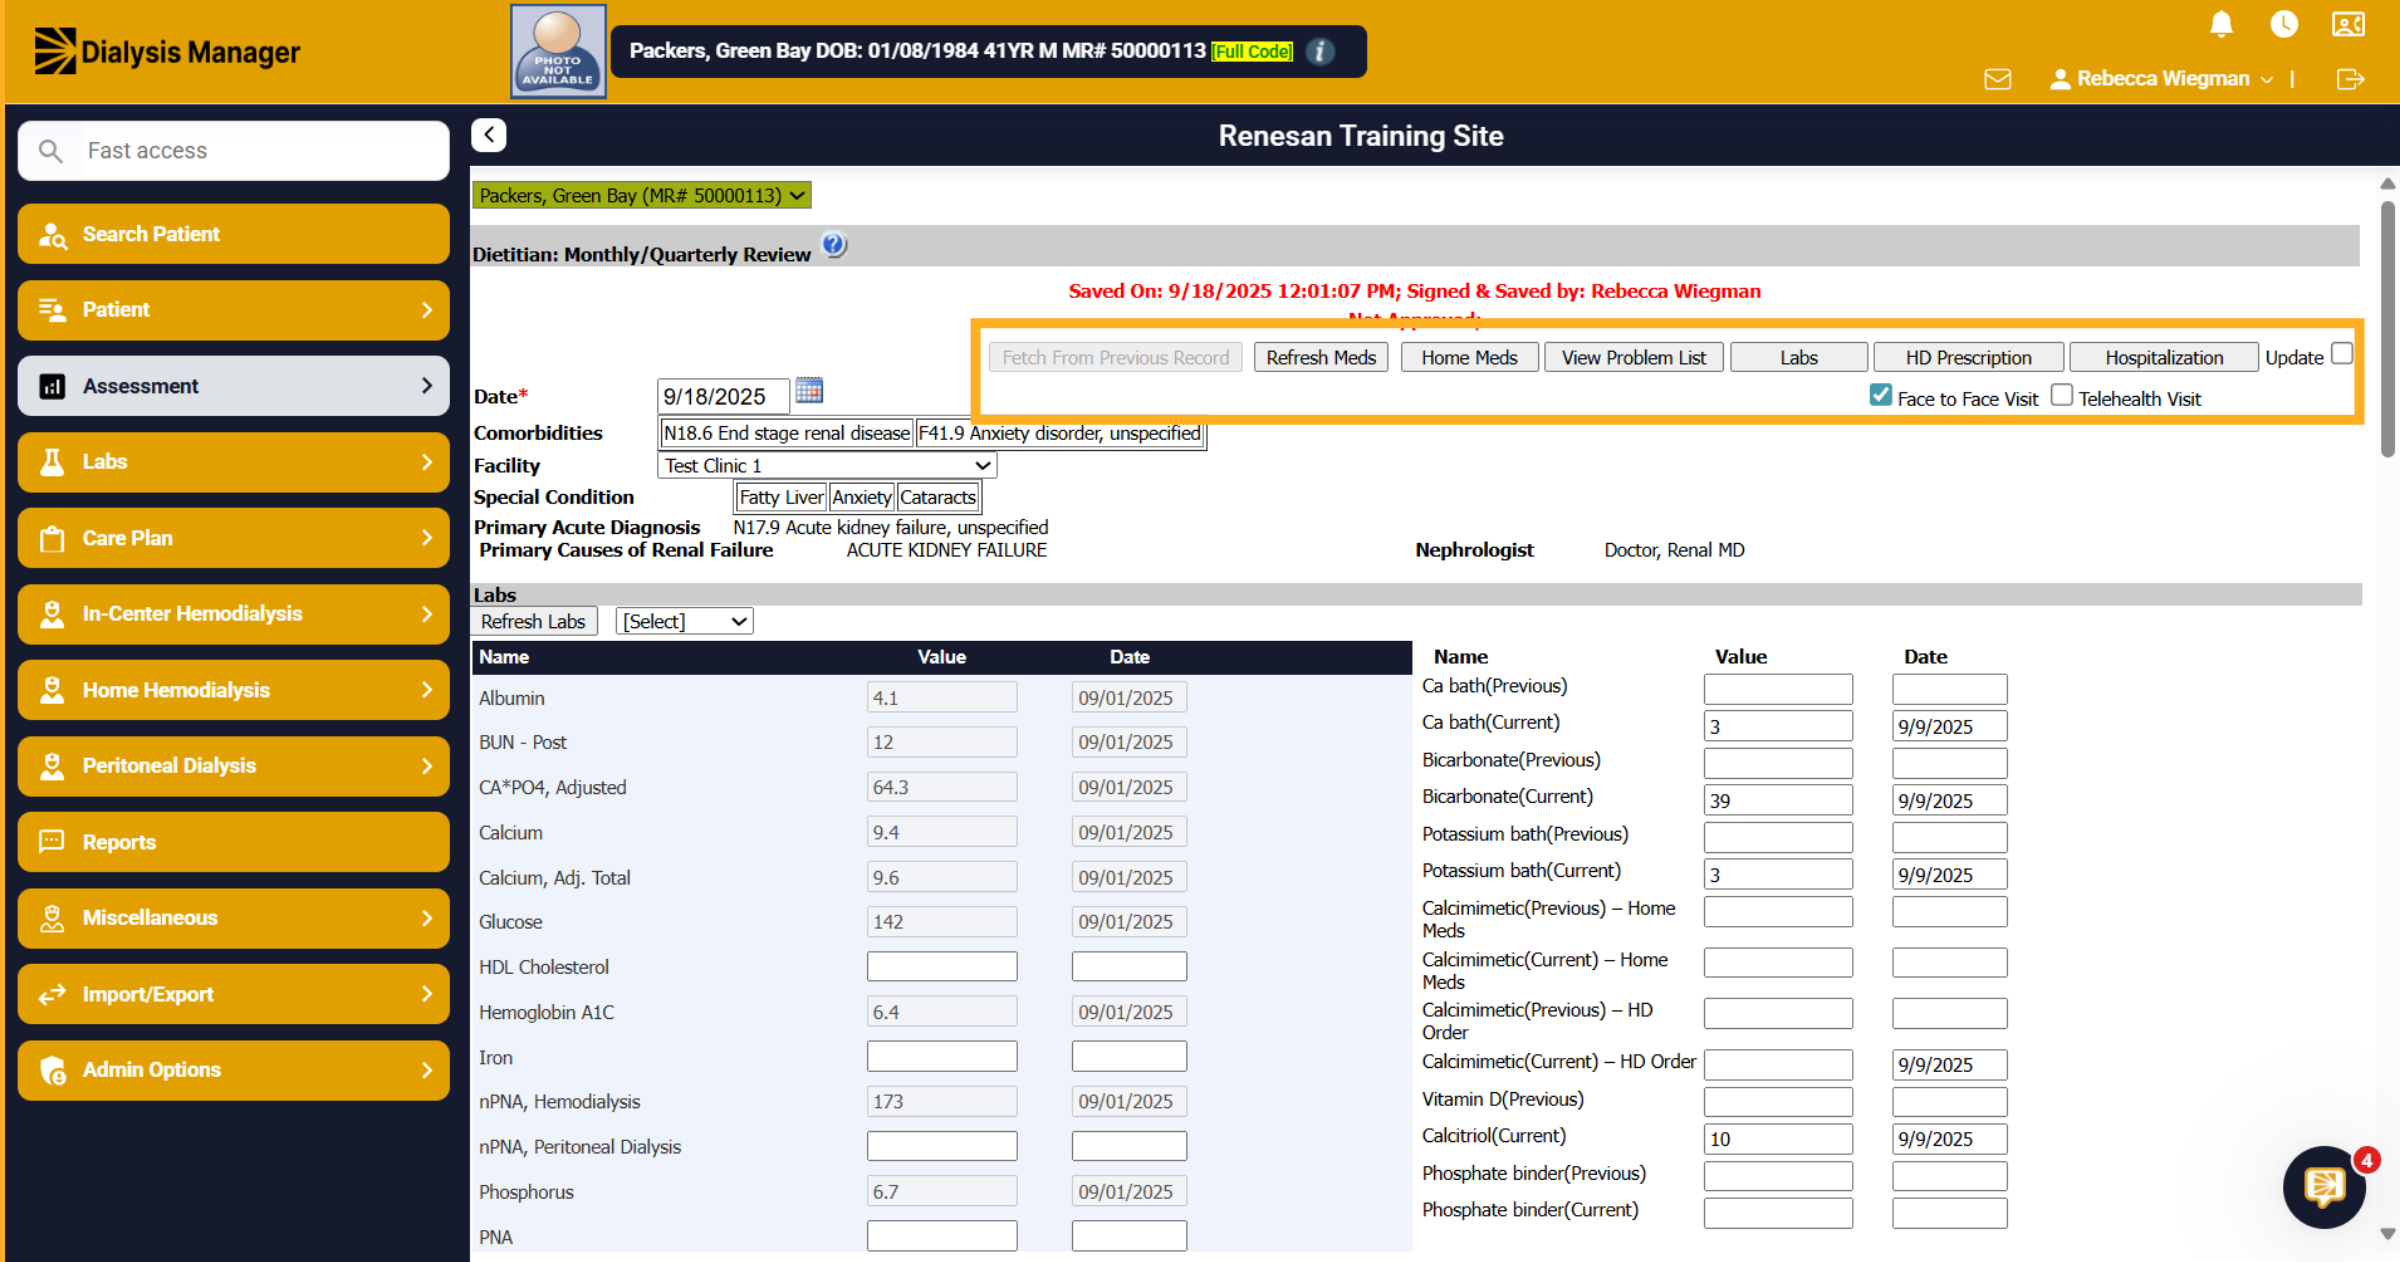Image resolution: width=2400 pixels, height=1262 pixels.
Task: Open the chat support bubble
Action: click(x=2325, y=1187)
